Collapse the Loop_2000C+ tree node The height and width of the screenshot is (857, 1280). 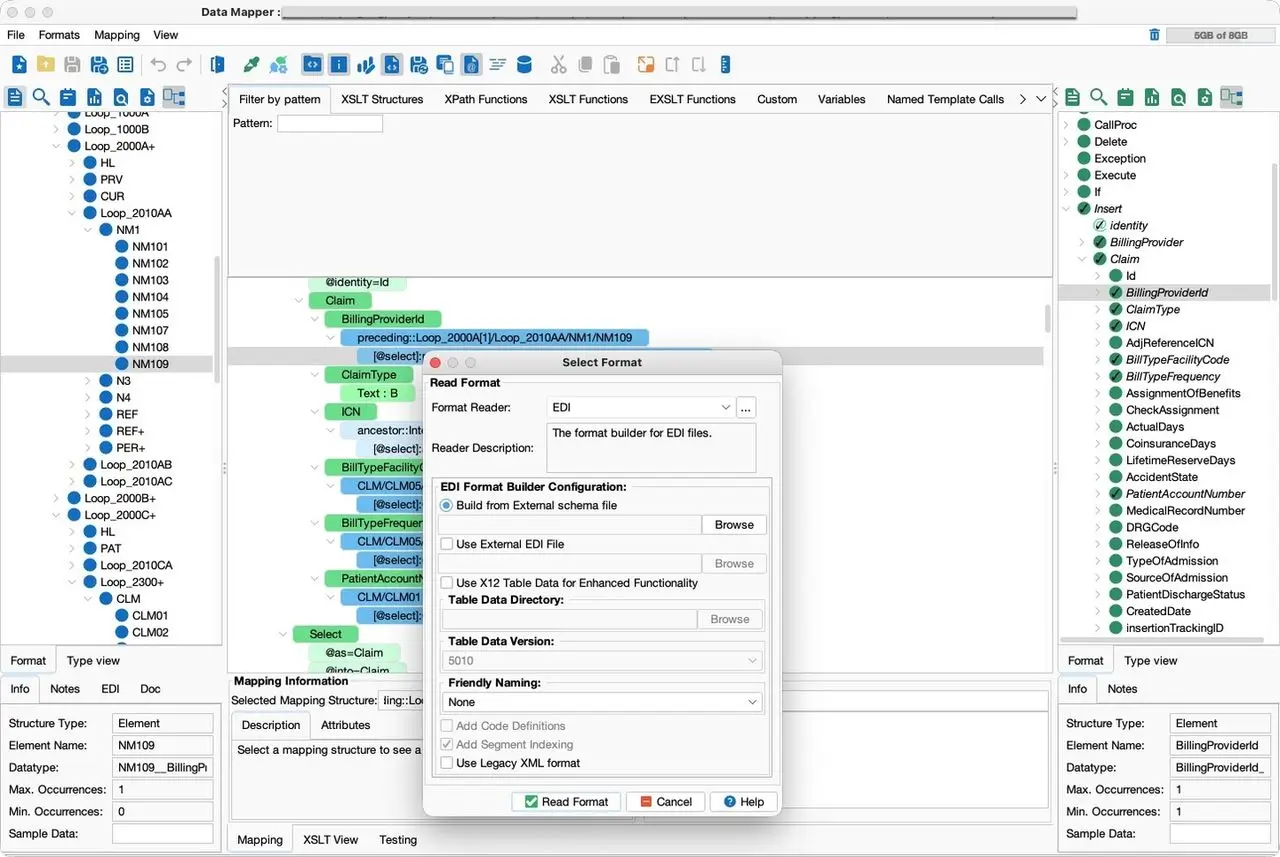pyautogui.click(x=56, y=515)
